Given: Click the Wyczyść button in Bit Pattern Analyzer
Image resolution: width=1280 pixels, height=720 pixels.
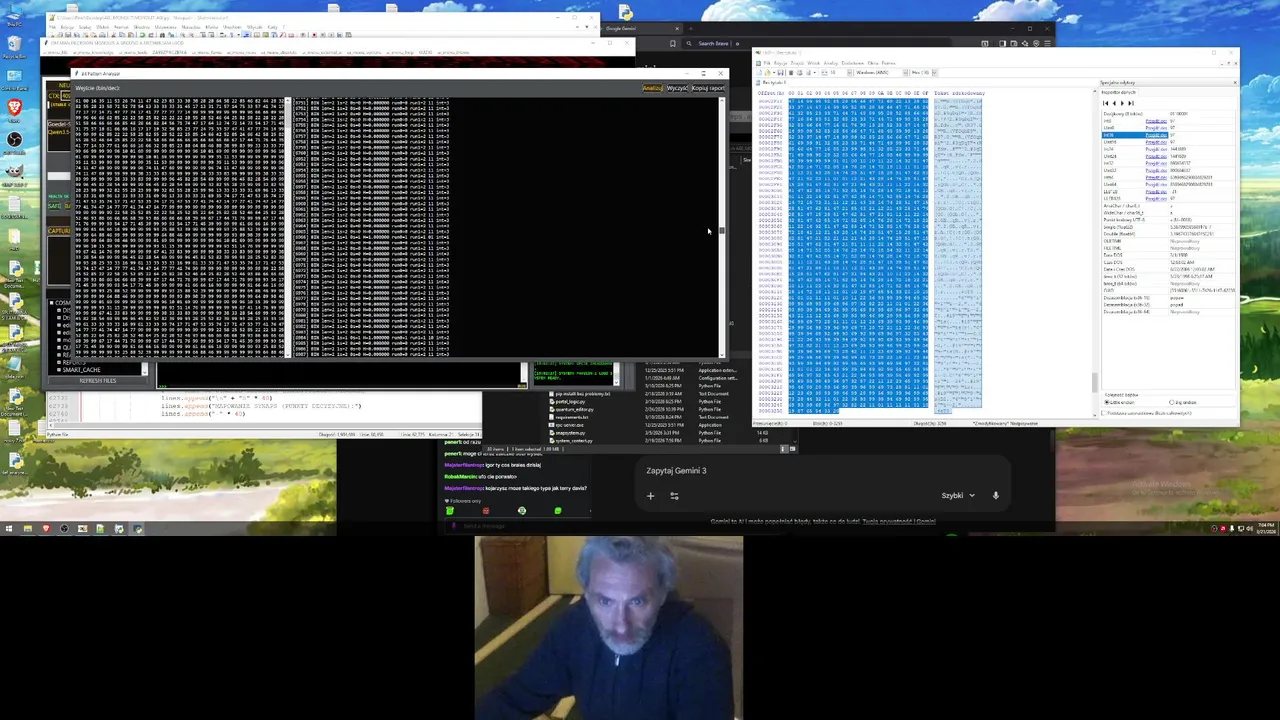Looking at the screenshot, I should [677, 88].
